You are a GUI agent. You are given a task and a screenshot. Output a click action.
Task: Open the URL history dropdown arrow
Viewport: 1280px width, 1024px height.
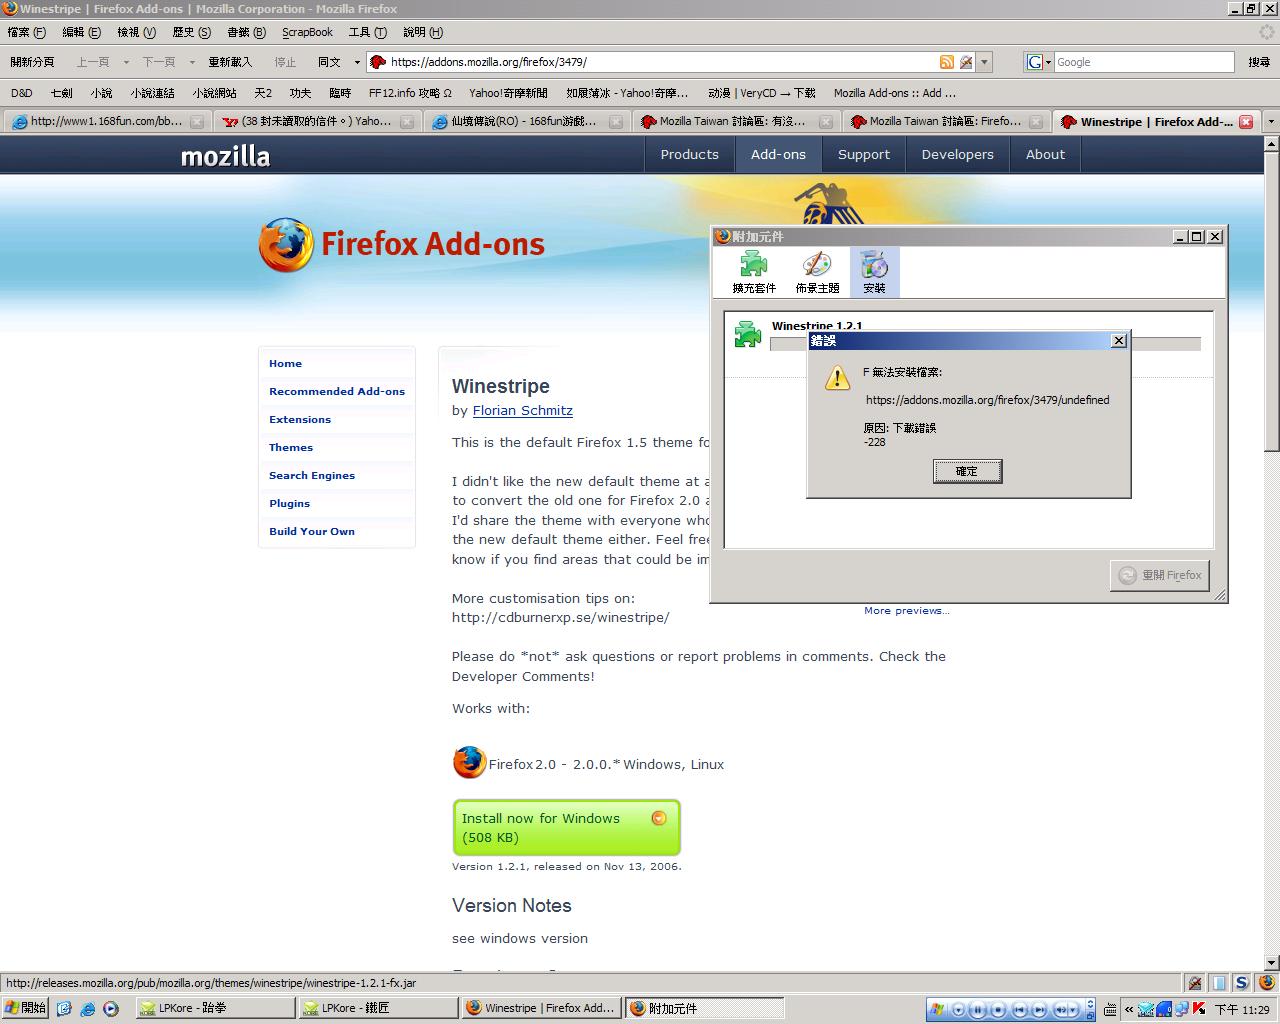point(984,62)
